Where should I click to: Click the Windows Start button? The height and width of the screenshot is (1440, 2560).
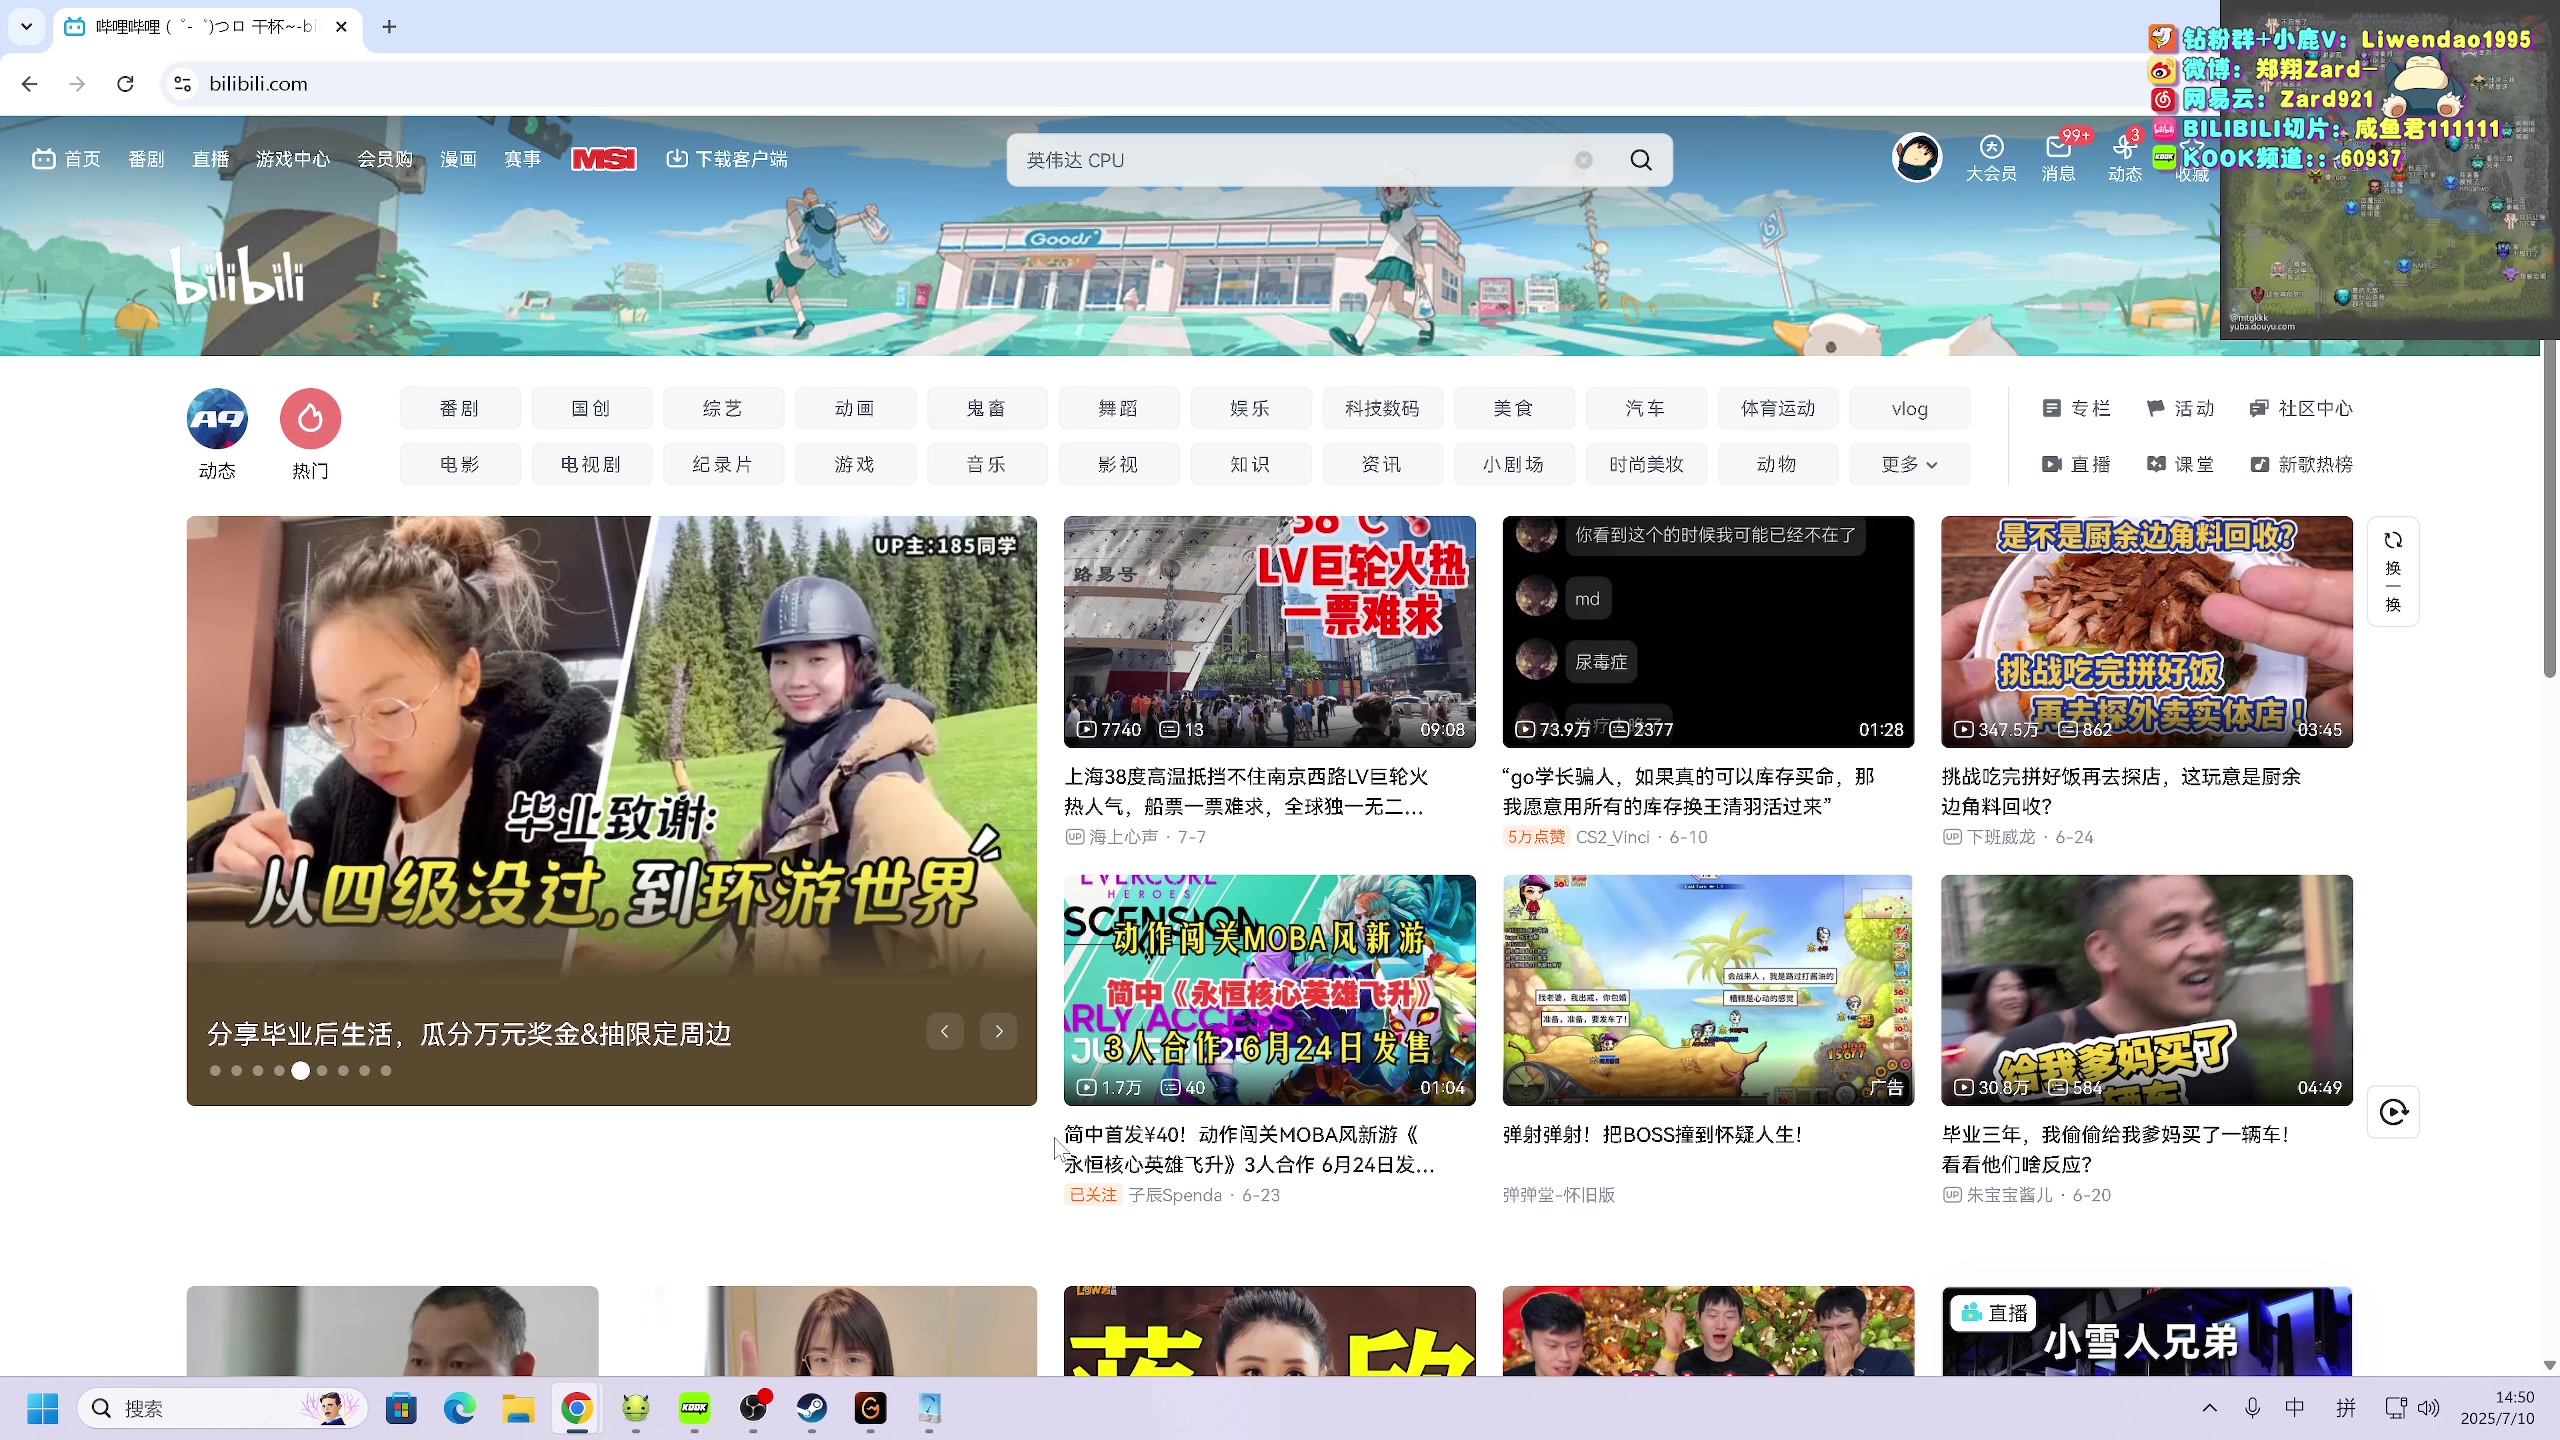pos(42,1408)
